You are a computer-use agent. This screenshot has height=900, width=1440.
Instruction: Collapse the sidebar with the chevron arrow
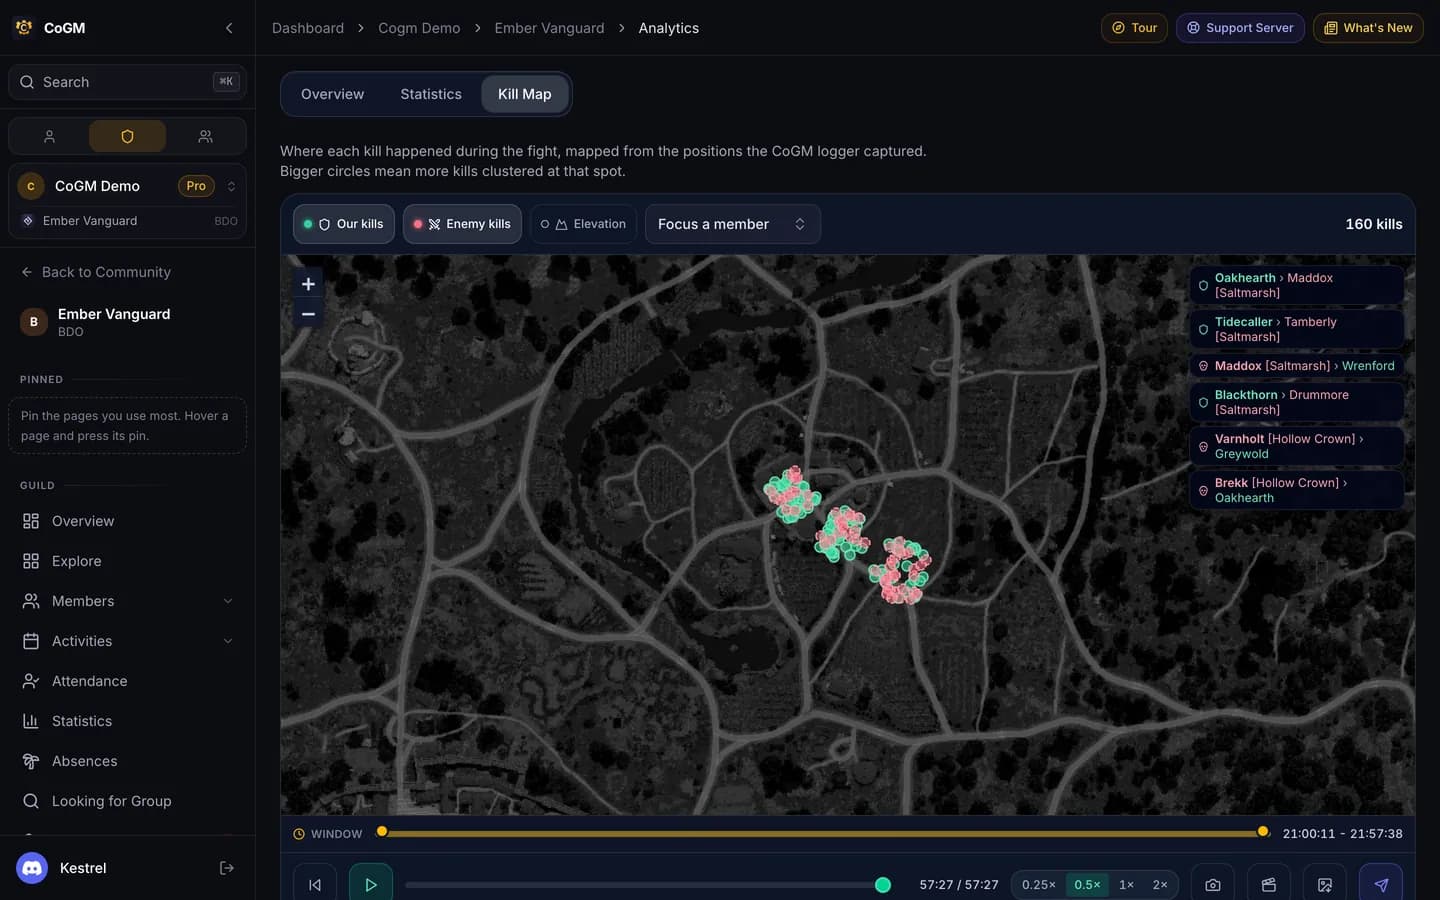coord(229,28)
